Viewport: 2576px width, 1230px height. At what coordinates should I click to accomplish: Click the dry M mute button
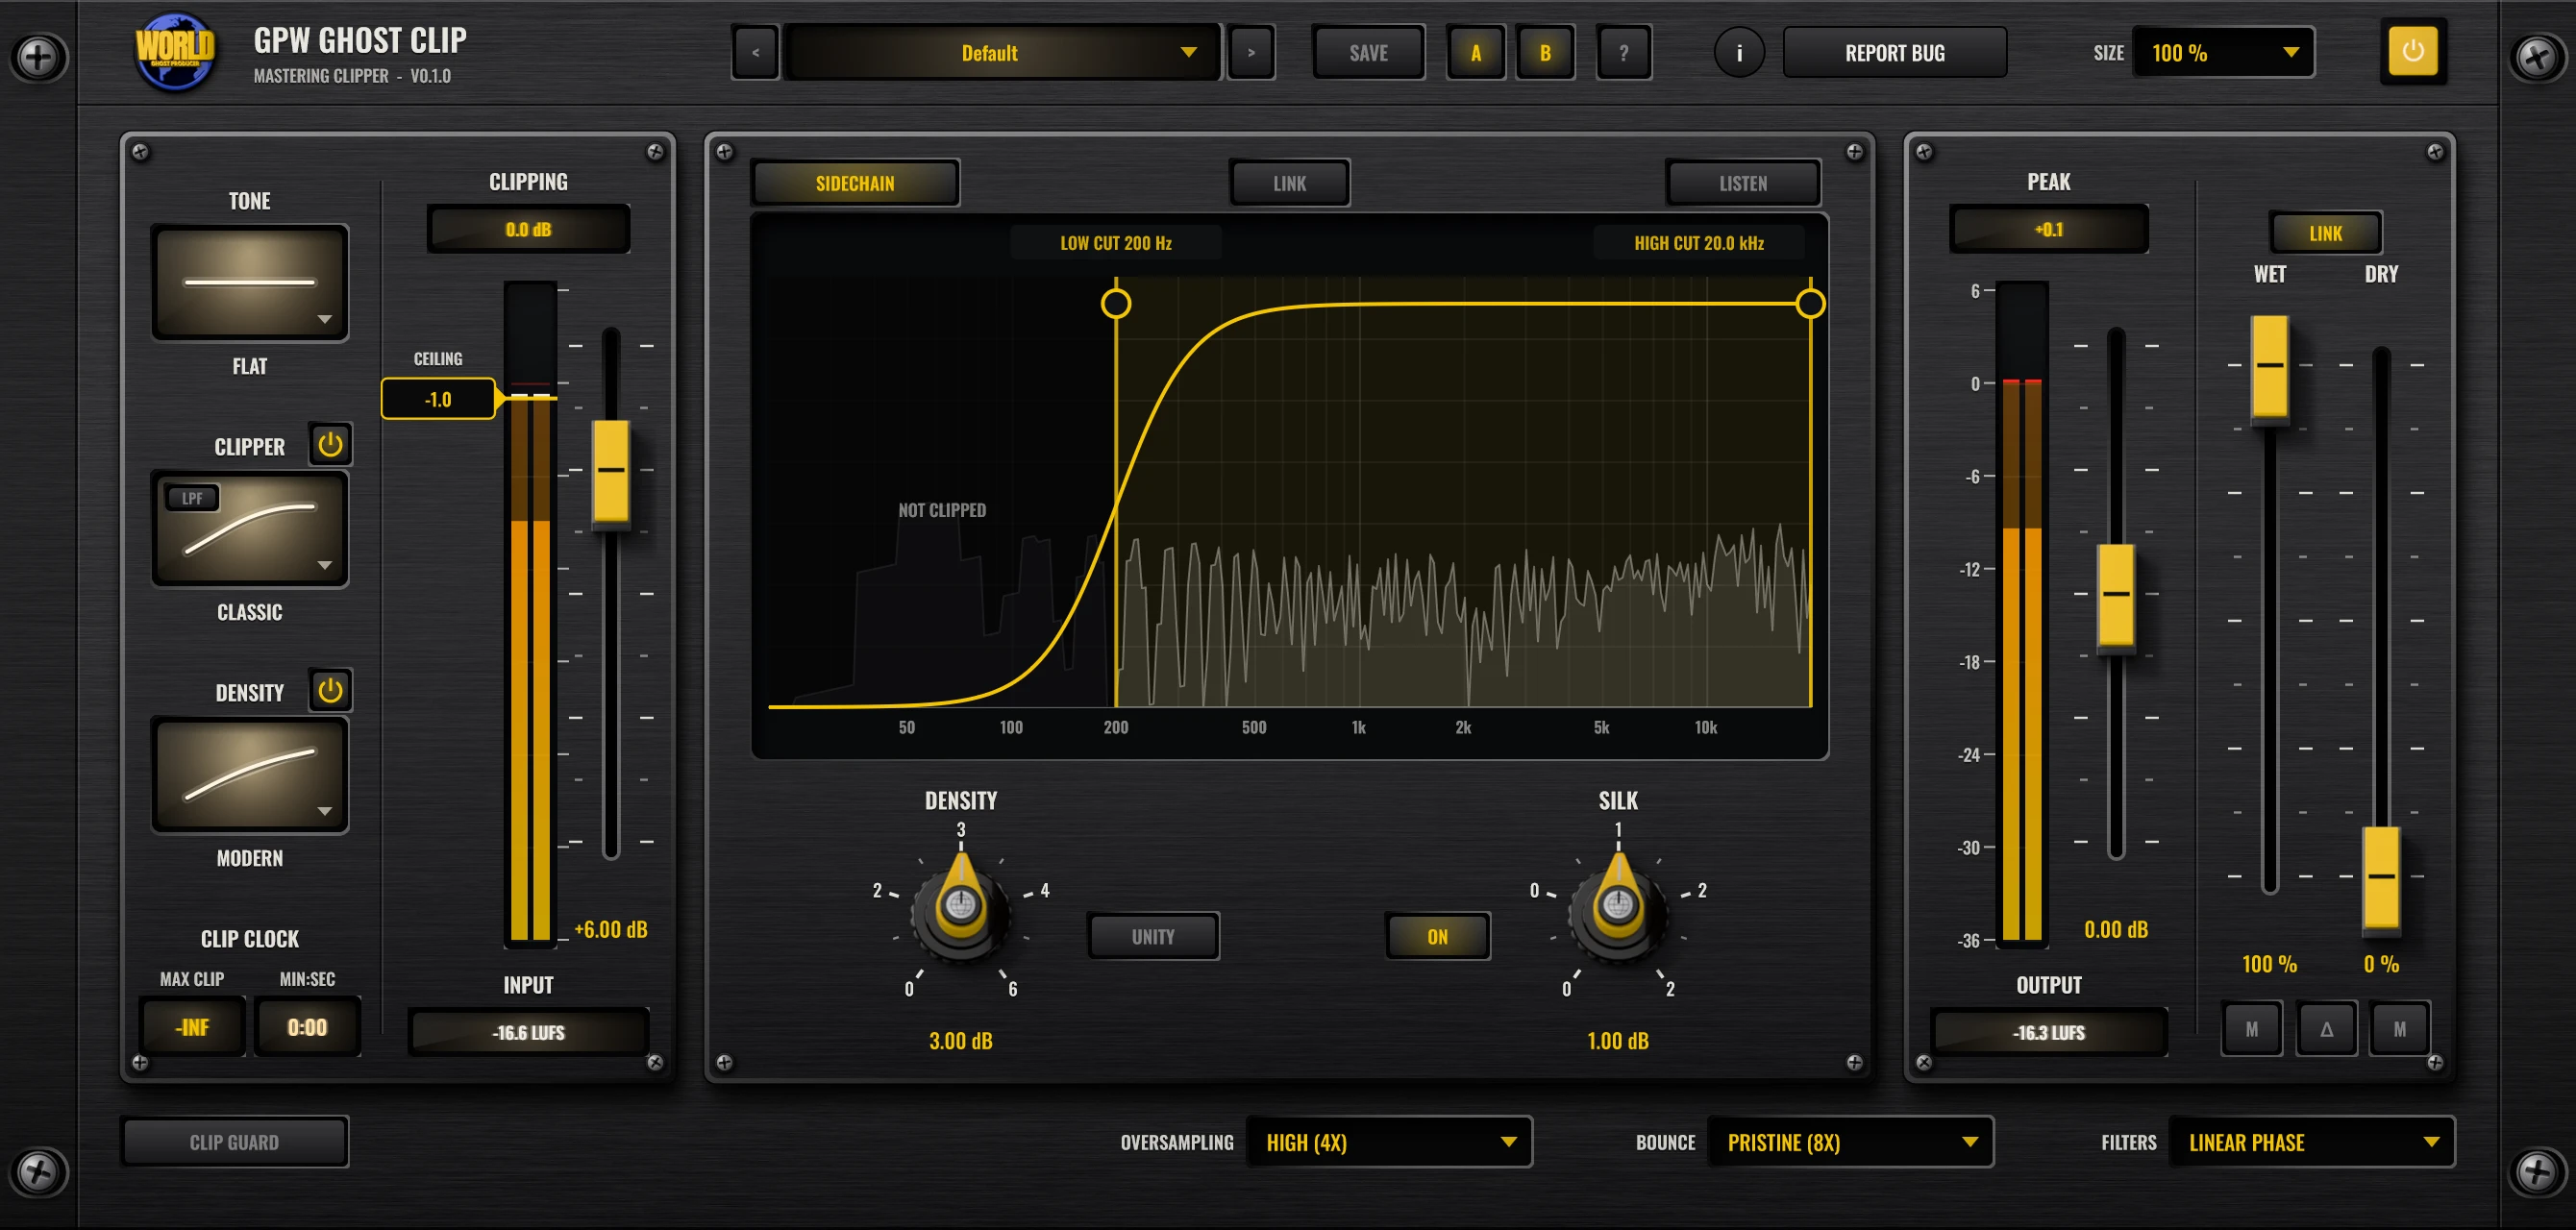pos(2399,1029)
